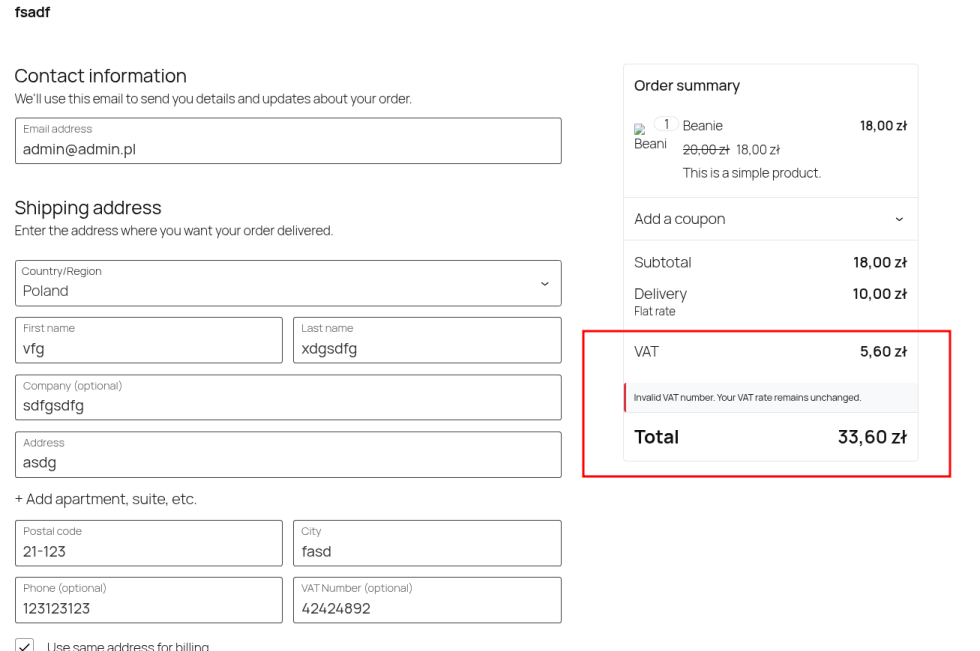The height and width of the screenshot is (651, 980).
Task: Toggle Use same address for billing
Action: pyautogui.click(x=26, y=645)
